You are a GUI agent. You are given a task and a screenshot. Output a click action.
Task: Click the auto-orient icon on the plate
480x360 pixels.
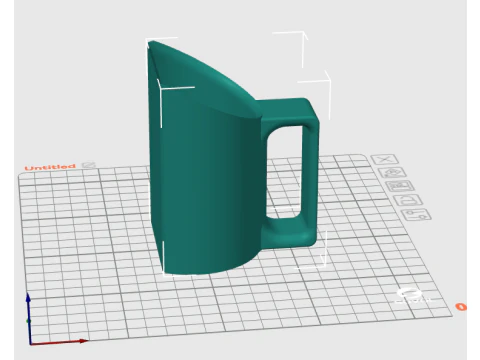pos(393,173)
